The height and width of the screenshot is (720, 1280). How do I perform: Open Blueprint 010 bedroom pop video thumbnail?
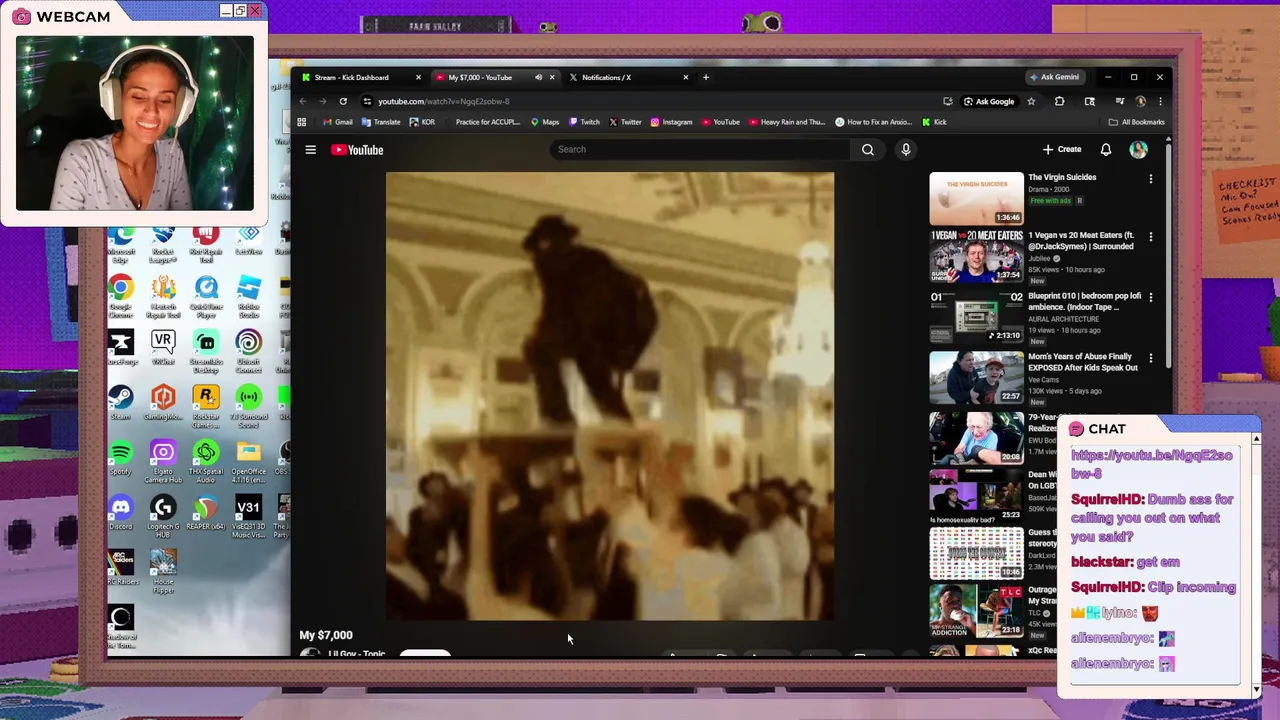pos(976,317)
